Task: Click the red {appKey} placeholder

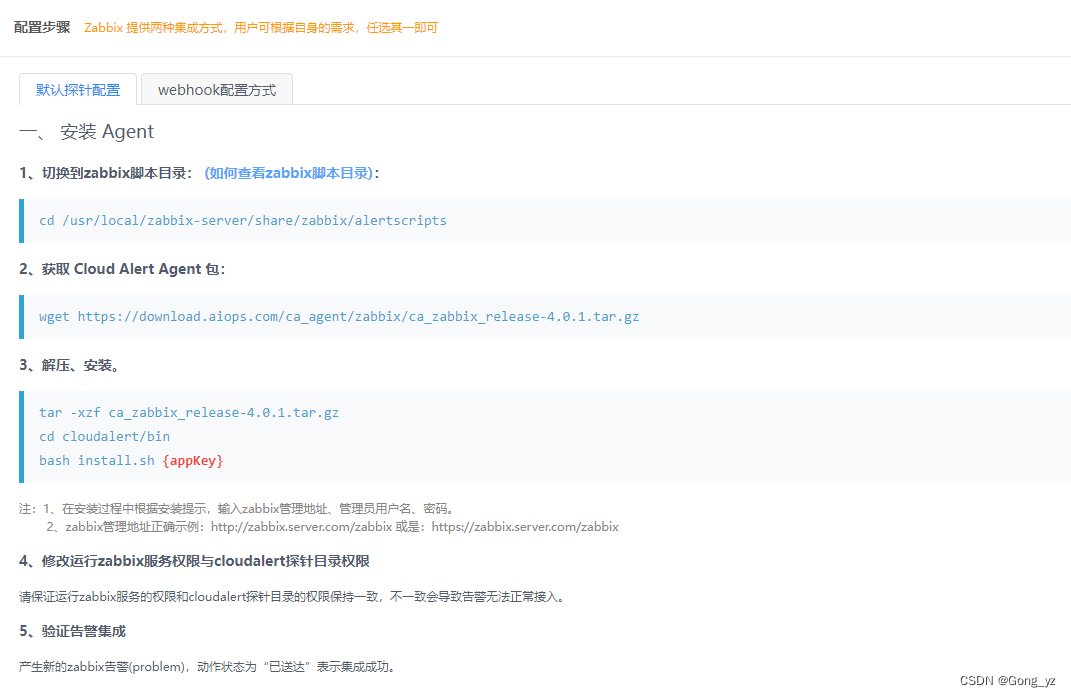Action: click(193, 461)
